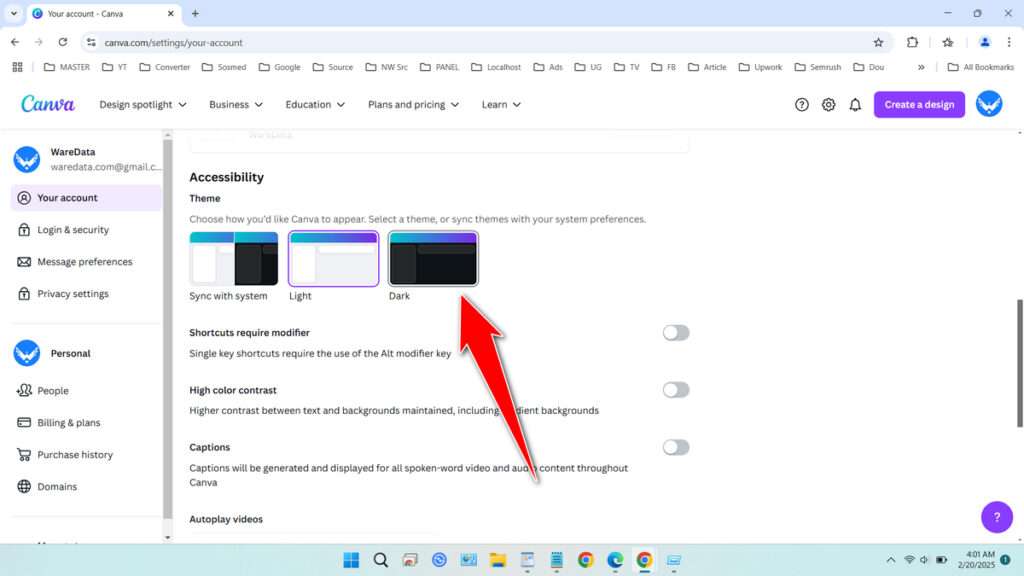The image size is (1024, 576).
Task: Expand Plans and pricing menu
Action: pyautogui.click(x=413, y=104)
